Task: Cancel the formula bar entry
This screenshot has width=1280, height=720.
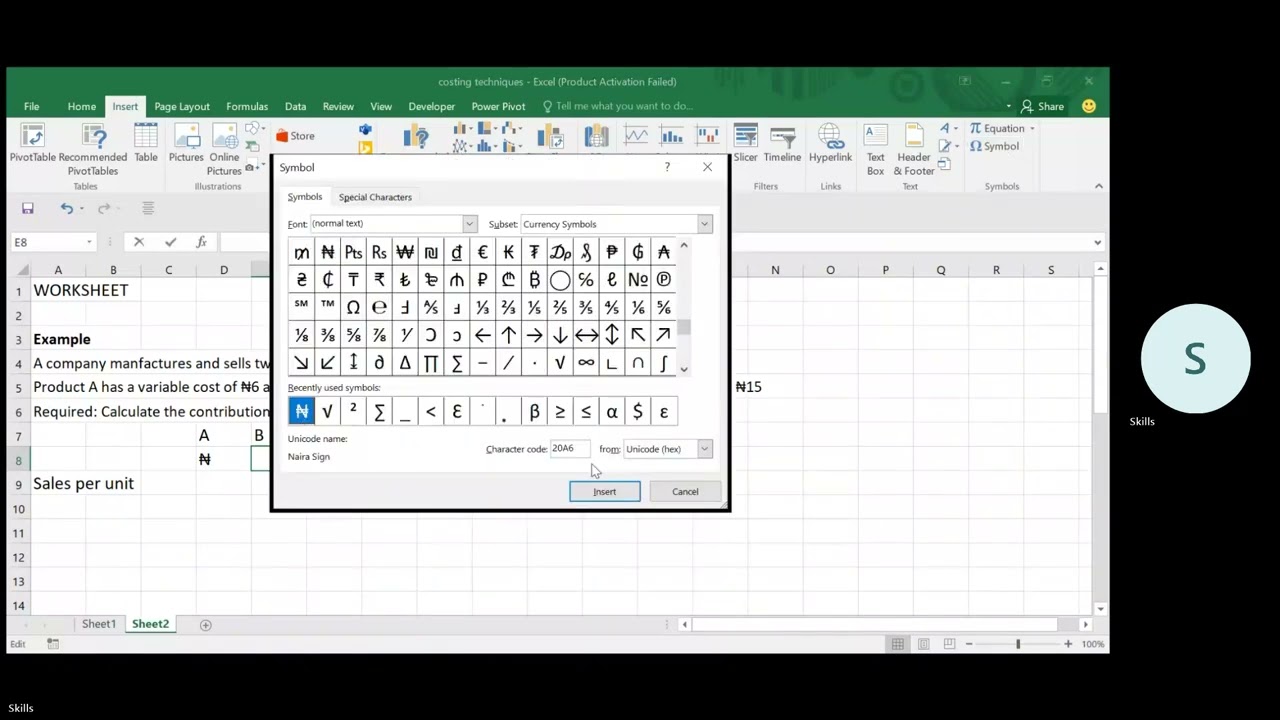Action: click(x=139, y=242)
